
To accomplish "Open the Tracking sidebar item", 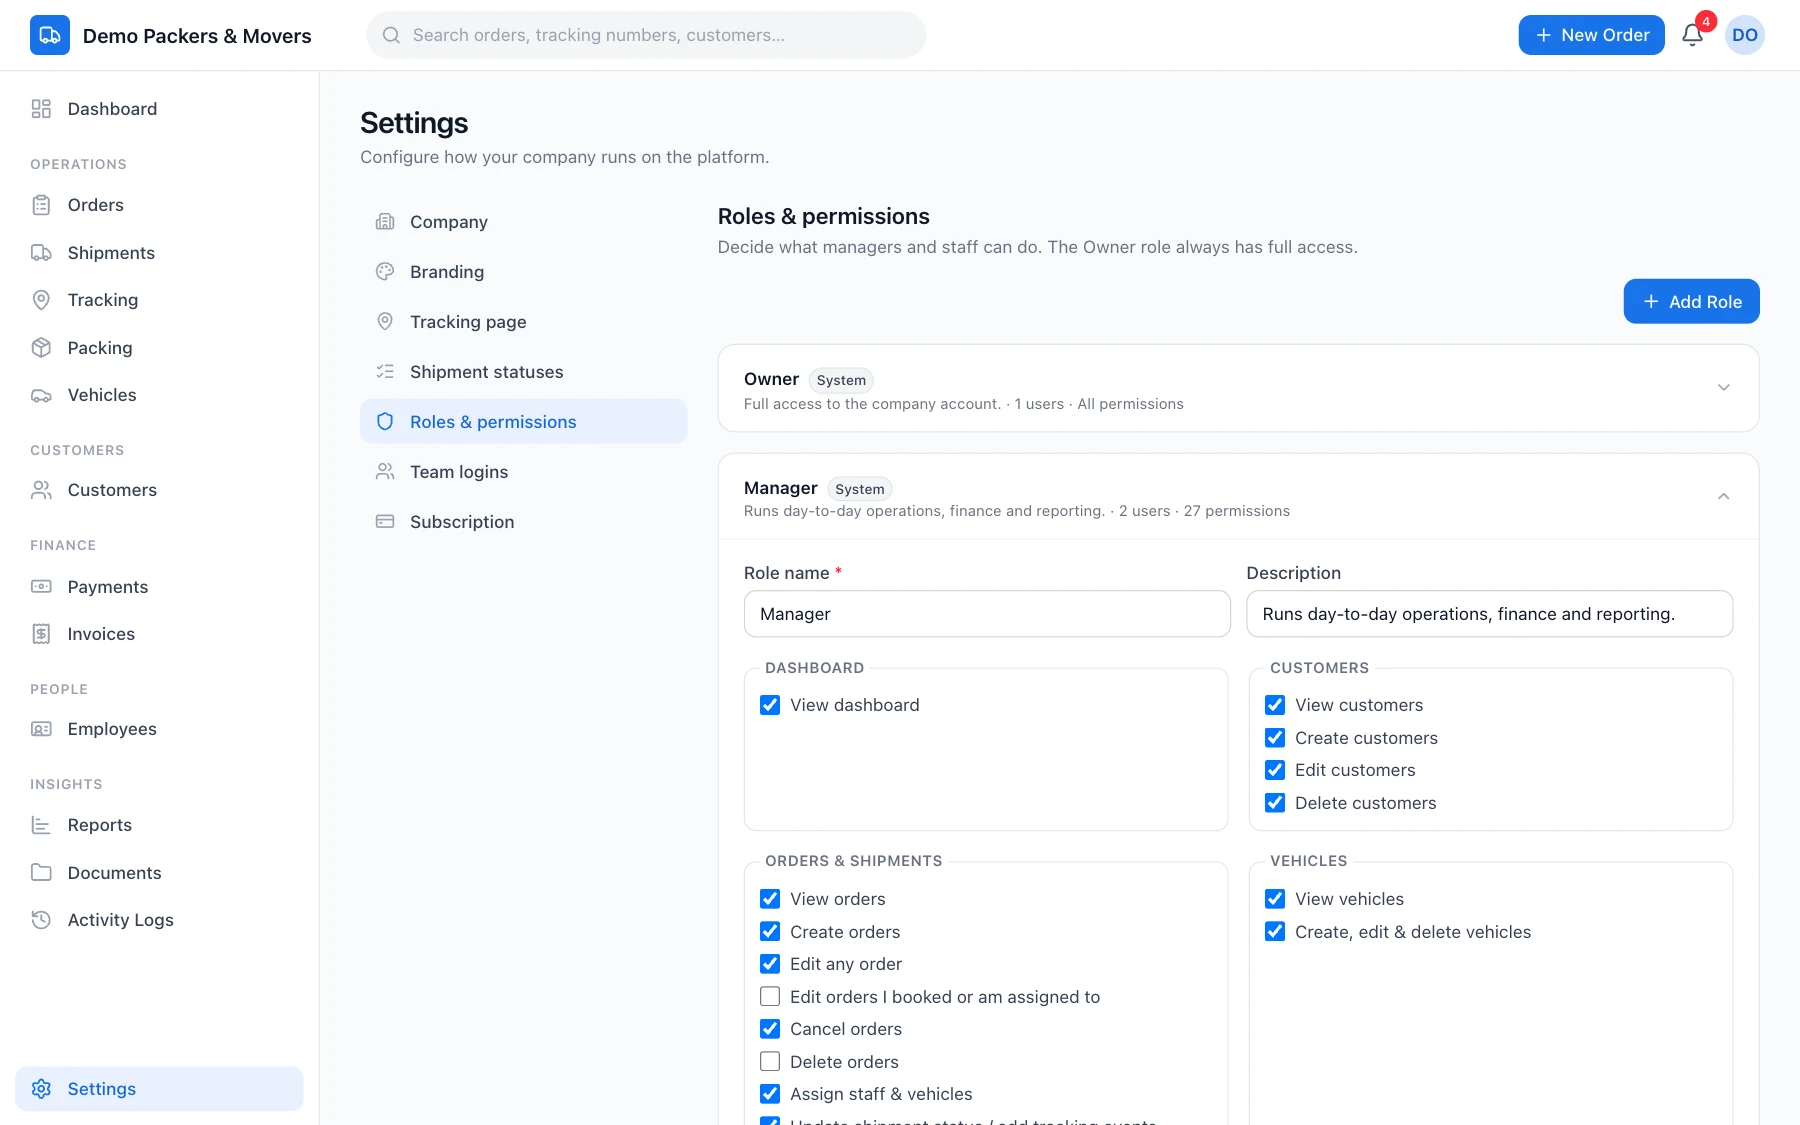I will [159, 300].
